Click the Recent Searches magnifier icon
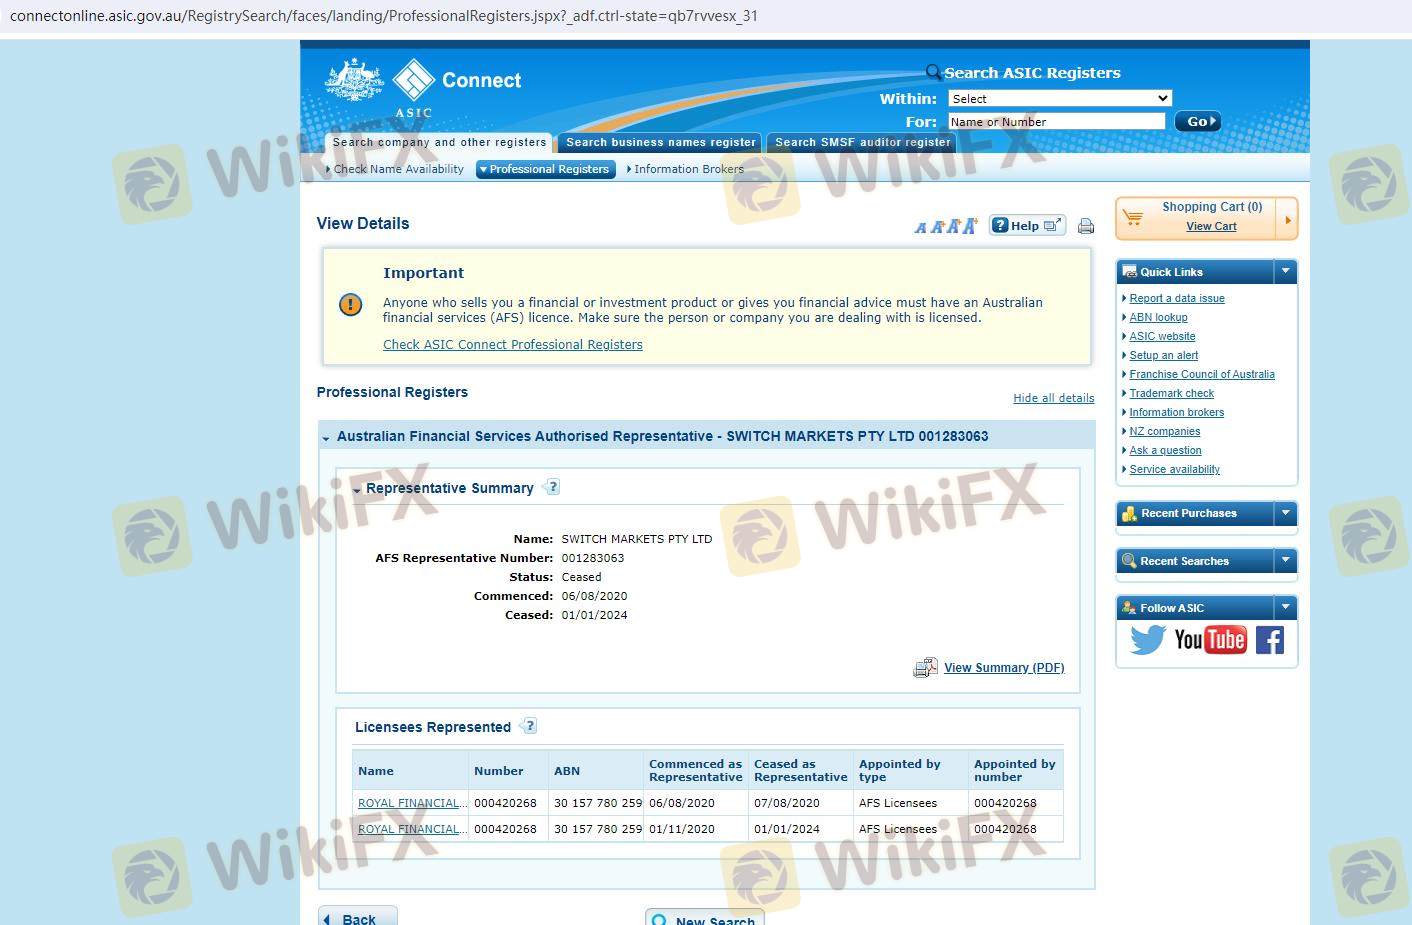Screen dimensions: 1412x925 pos(1129,561)
